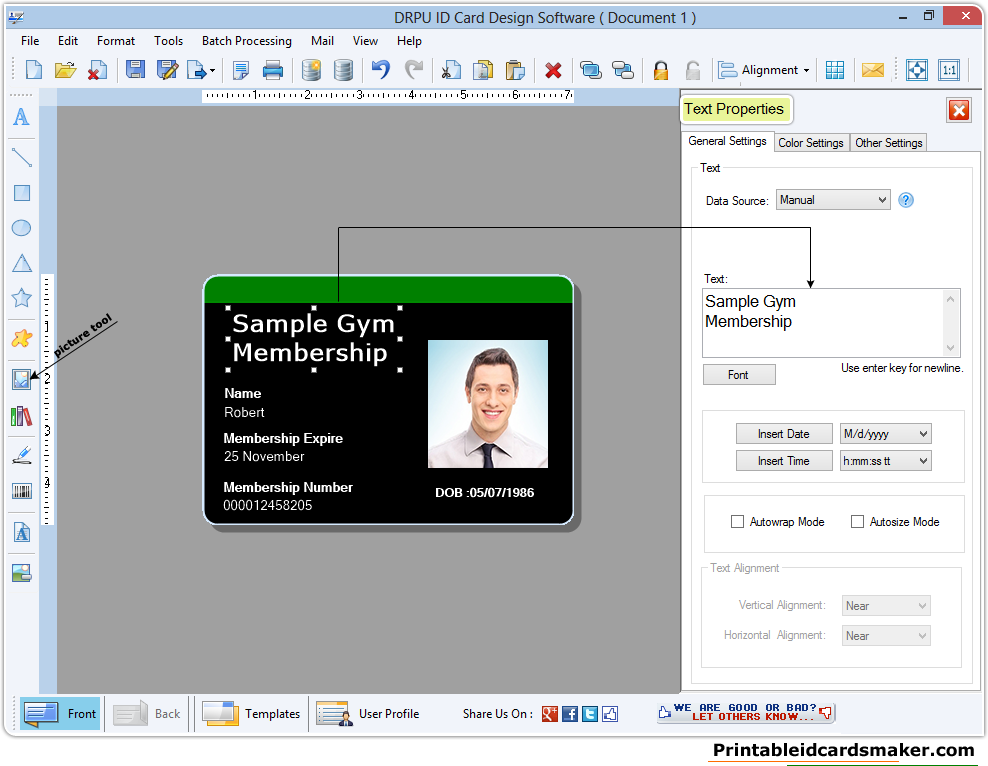Open the help icon next to Data Source

click(905, 200)
